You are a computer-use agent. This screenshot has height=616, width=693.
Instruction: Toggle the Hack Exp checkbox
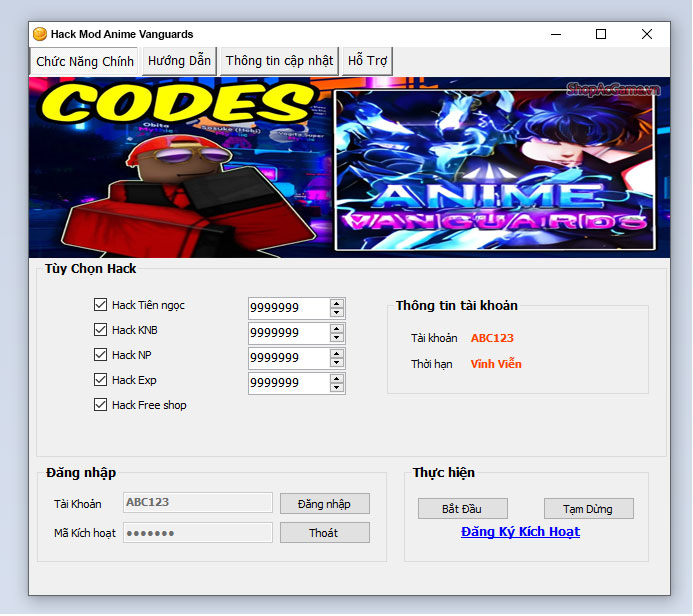(100, 380)
